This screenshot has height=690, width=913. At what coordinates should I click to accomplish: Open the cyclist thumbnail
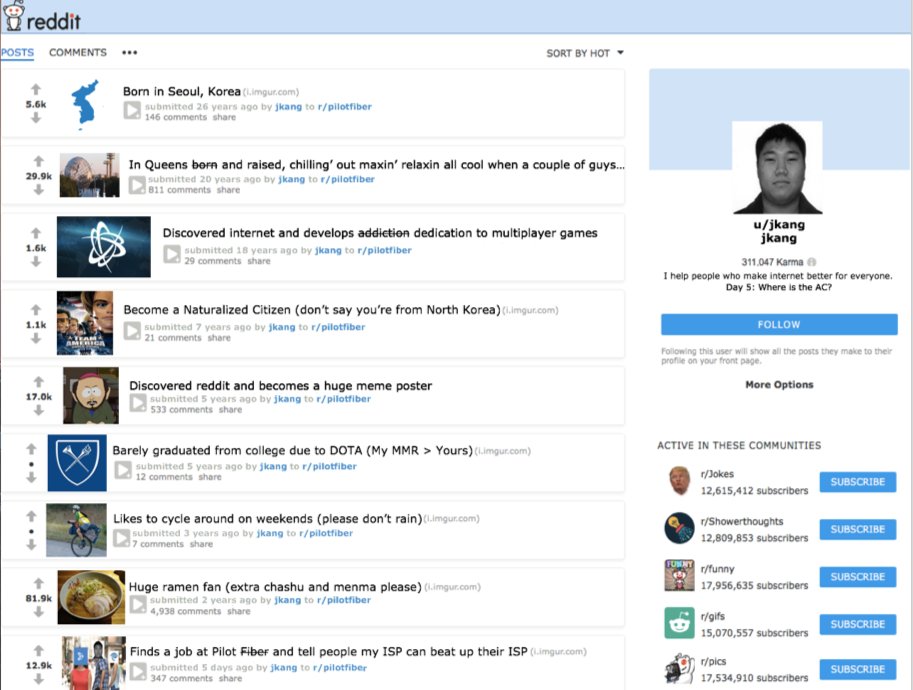pyautogui.click(x=76, y=530)
